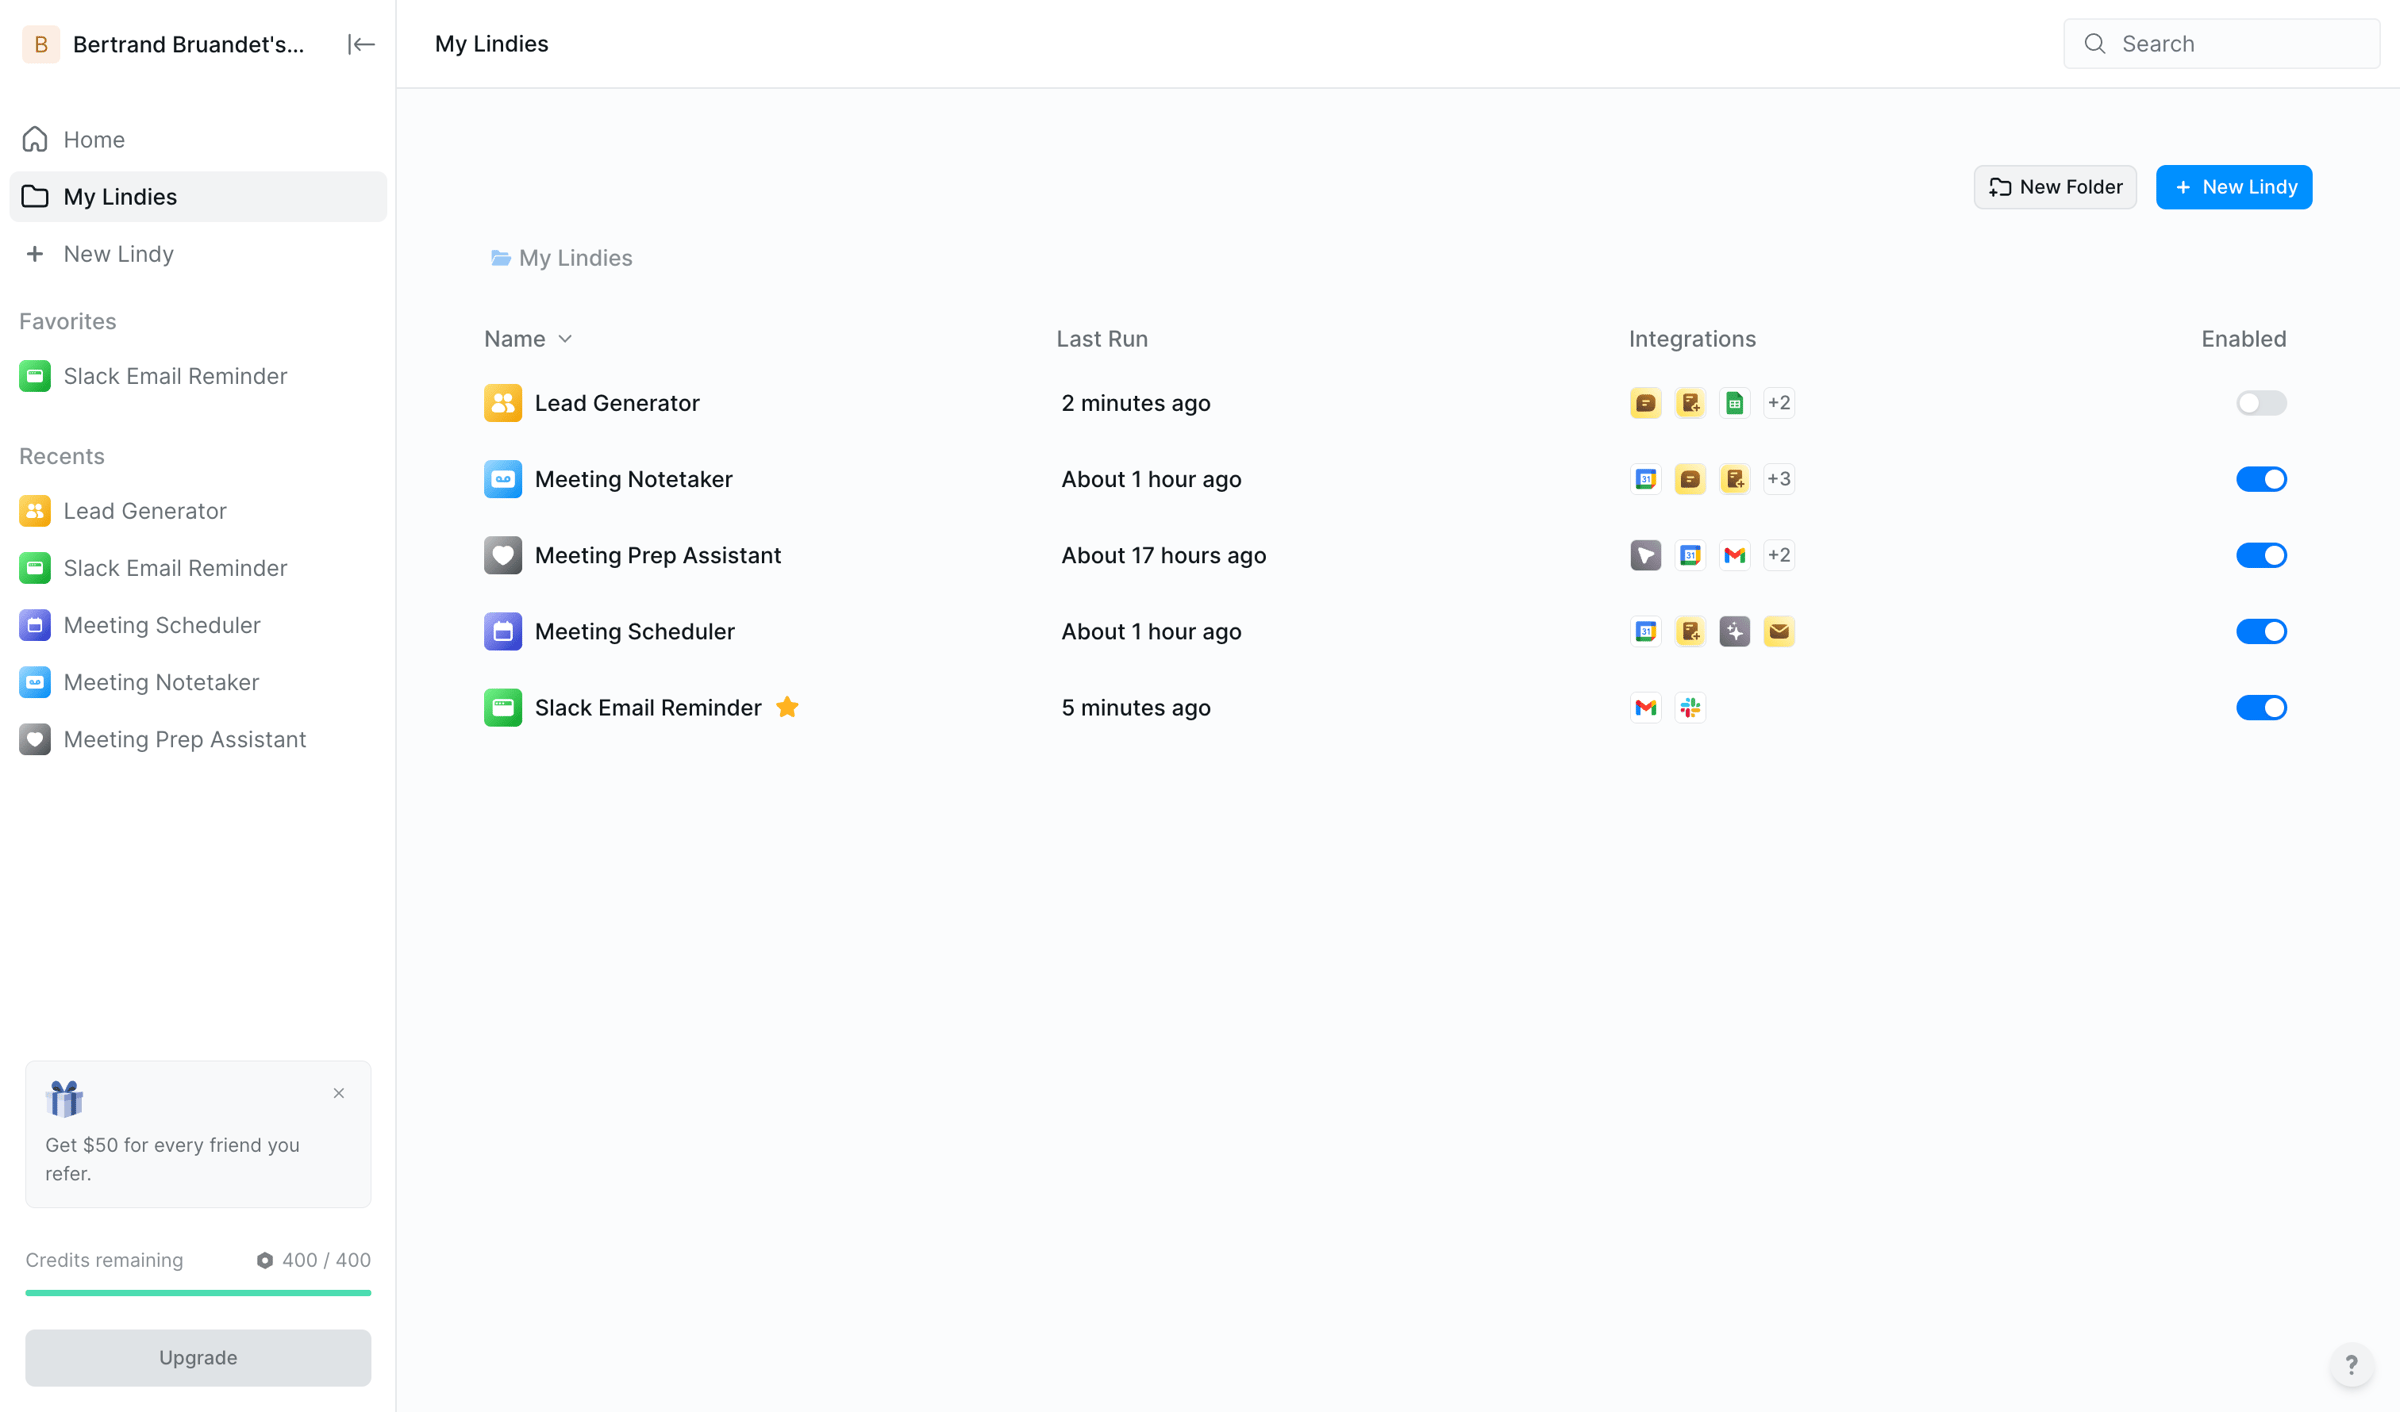Turn off the Slack Email Reminder toggle

[2261, 707]
